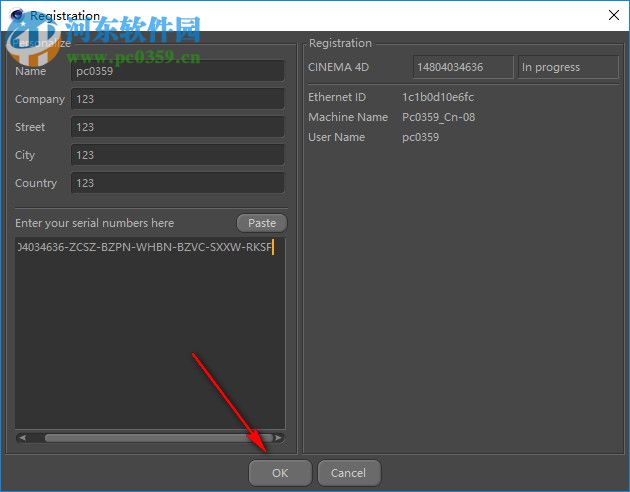Focus the Name input field

click(x=178, y=71)
